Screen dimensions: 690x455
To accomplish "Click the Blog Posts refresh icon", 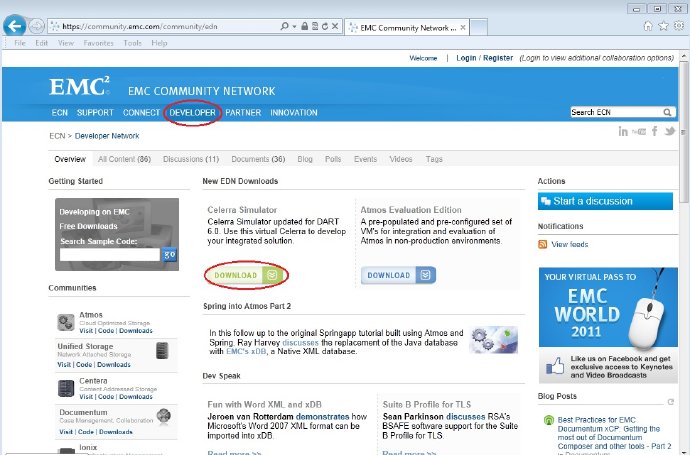I will 671,402.
